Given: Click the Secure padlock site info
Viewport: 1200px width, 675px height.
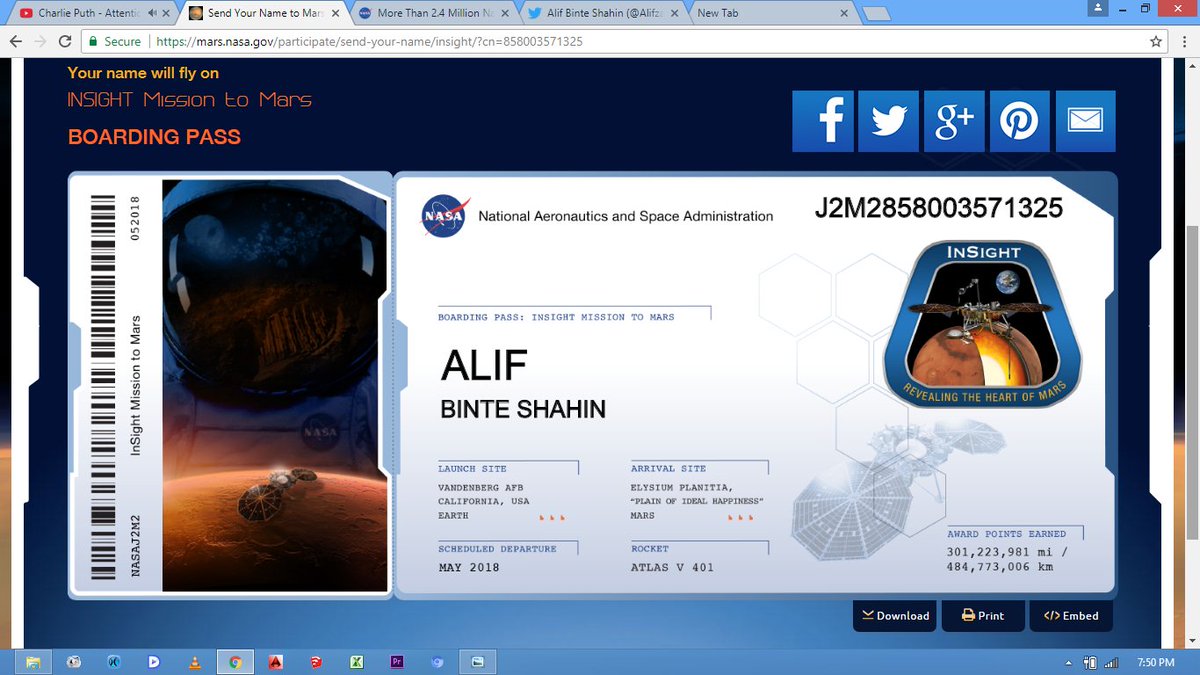Looking at the screenshot, I should [114, 42].
